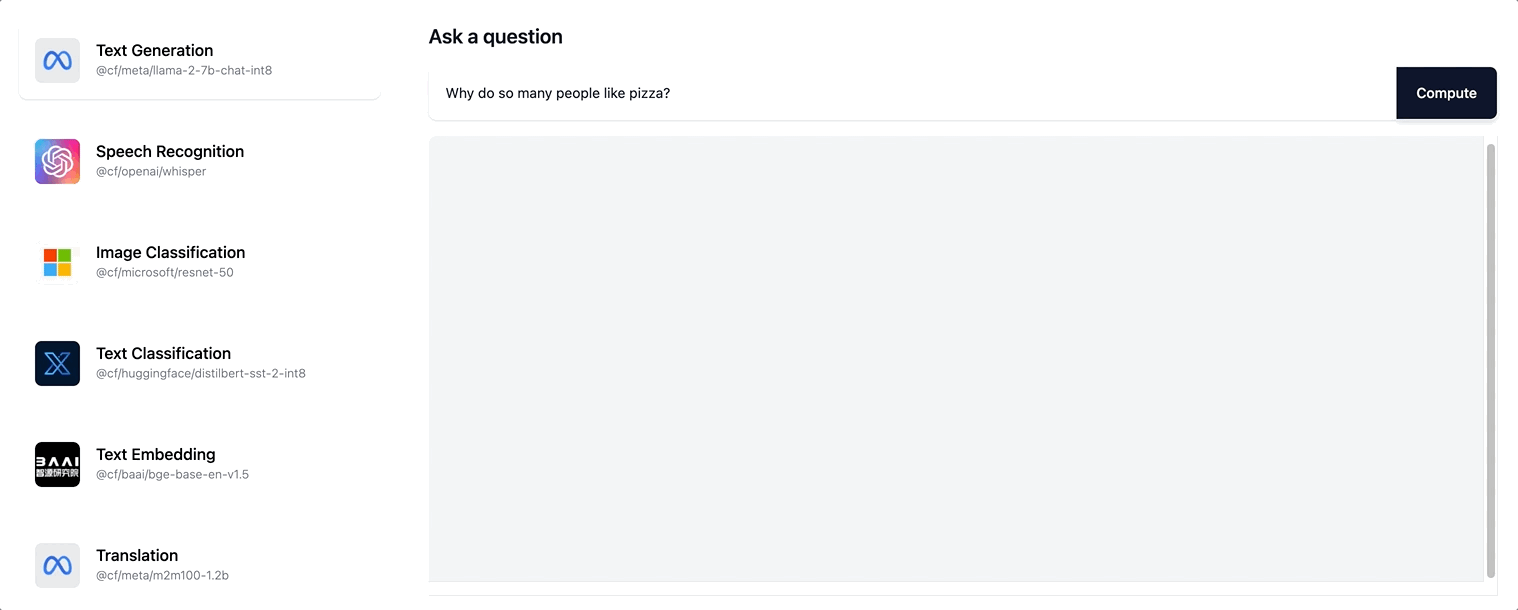Focus the question input field
Viewport: 1518px width, 610px height.
click(x=912, y=93)
